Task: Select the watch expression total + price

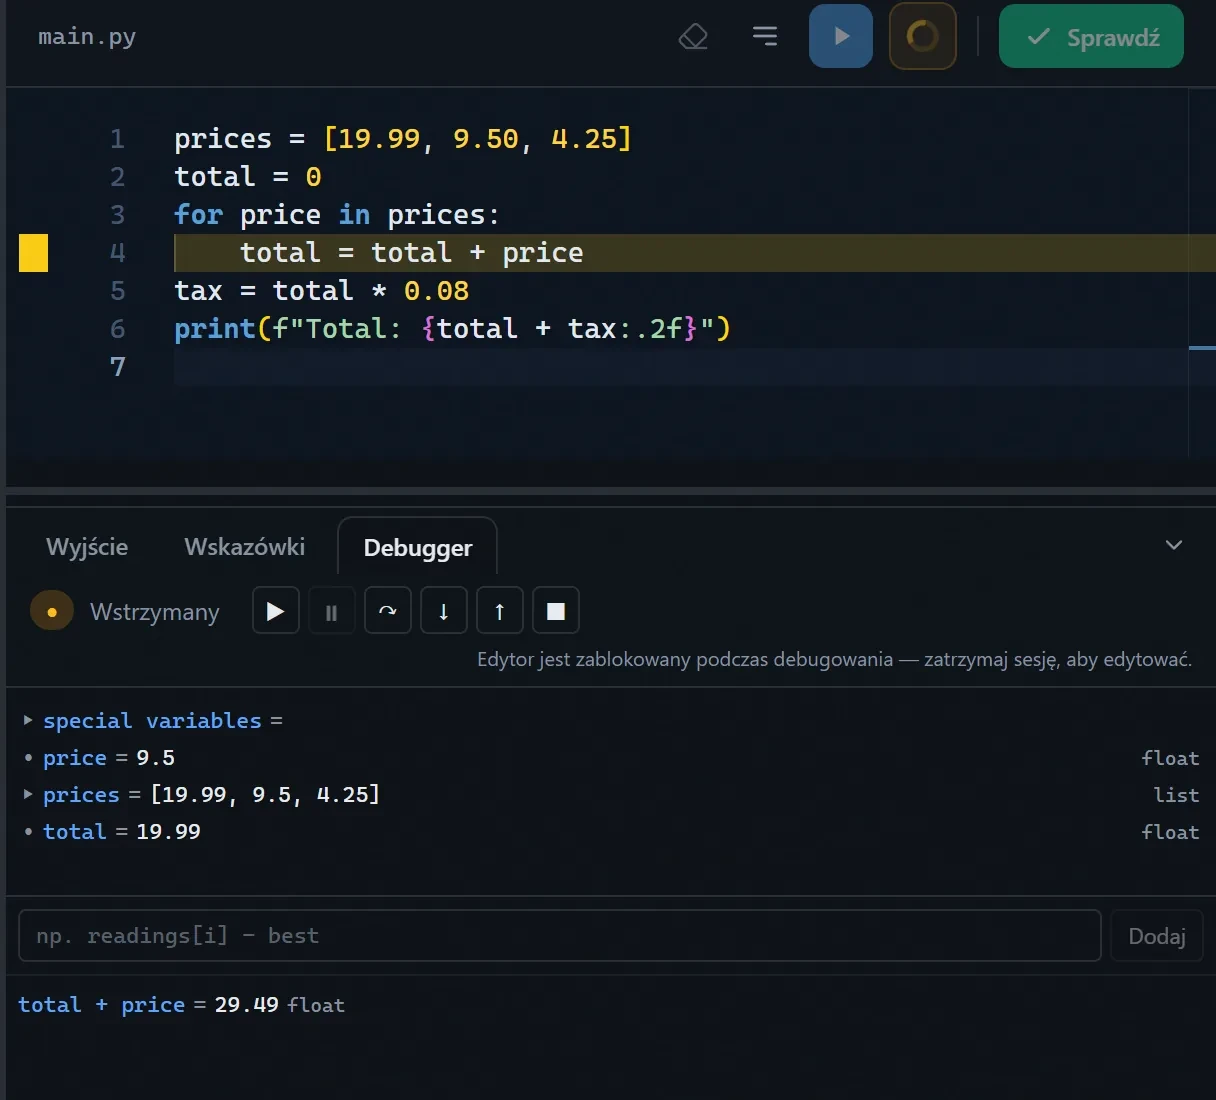Action: (101, 1005)
